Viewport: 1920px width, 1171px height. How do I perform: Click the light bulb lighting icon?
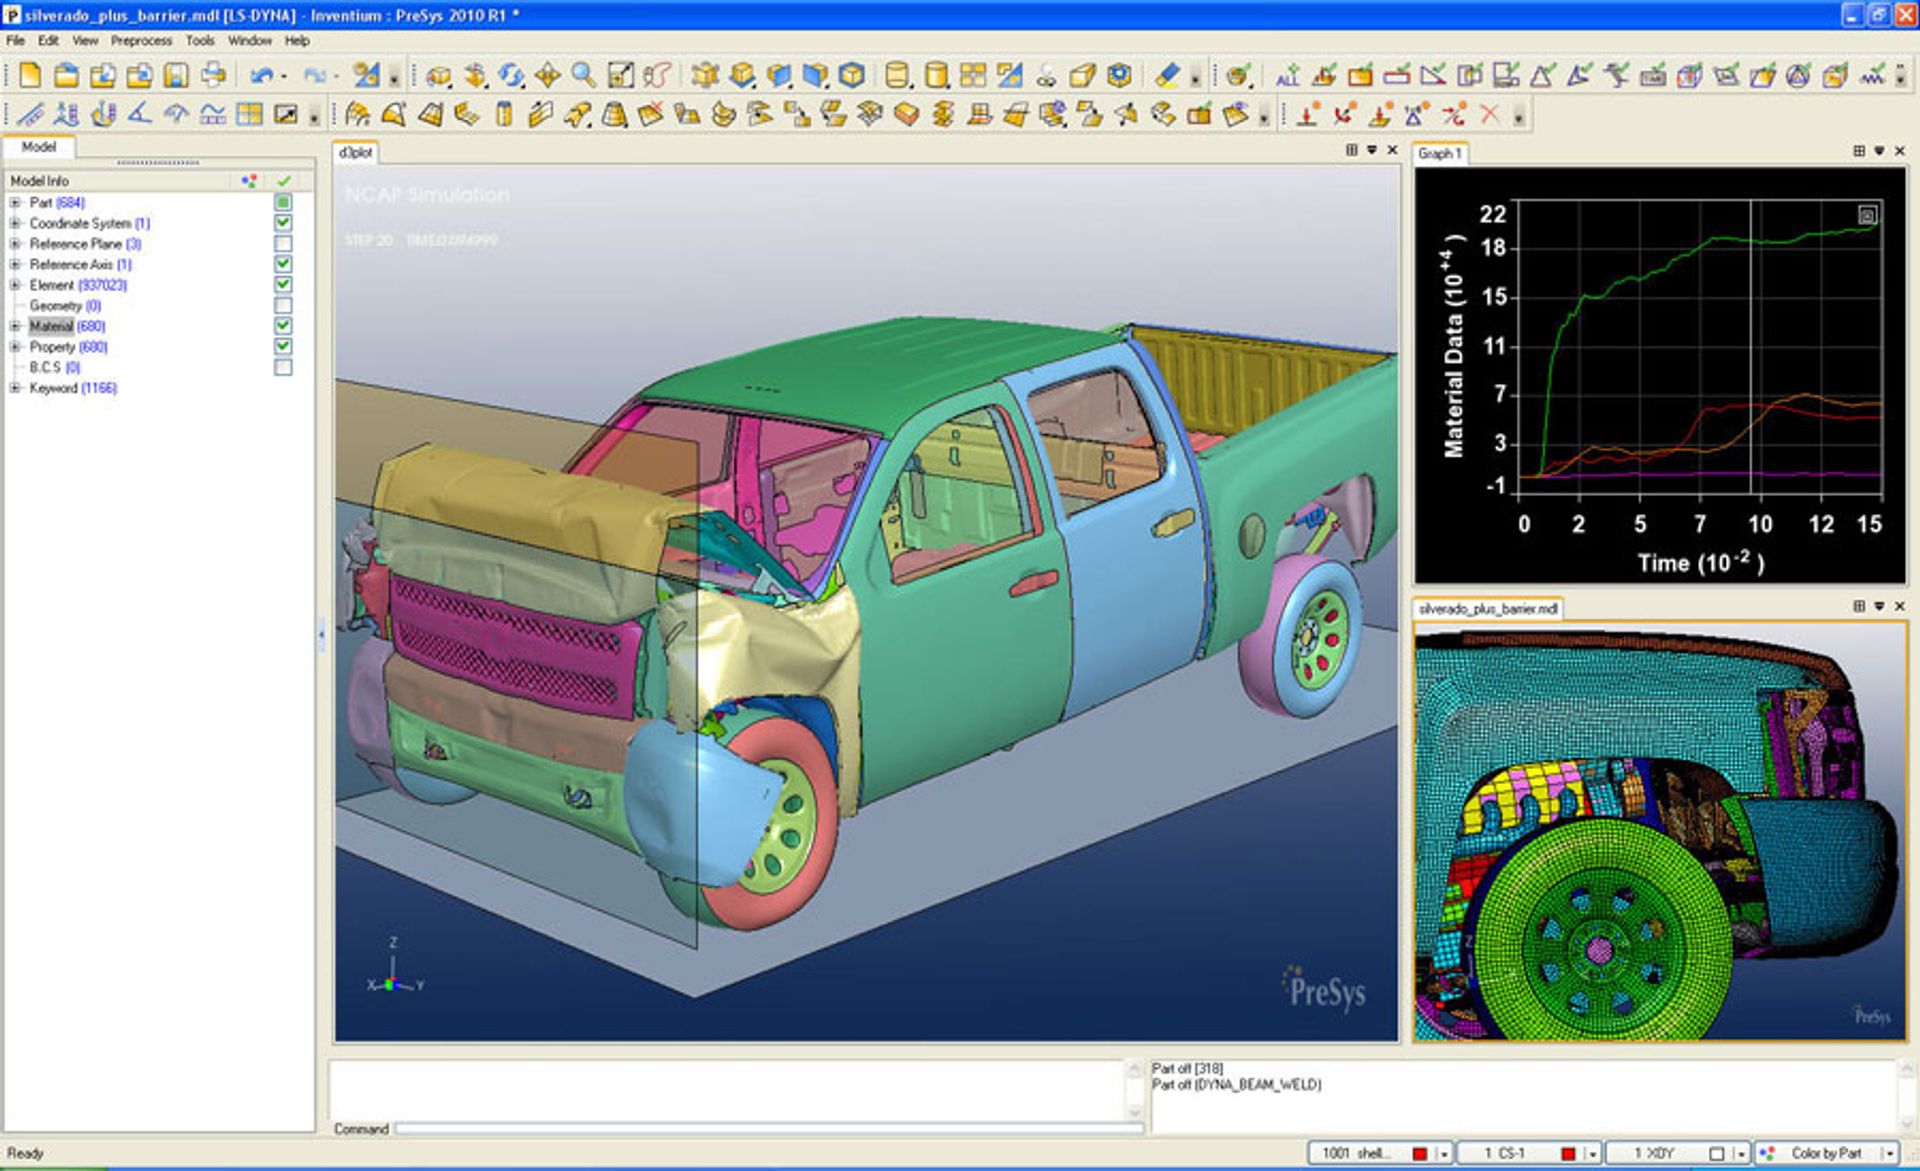[x=1046, y=75]
